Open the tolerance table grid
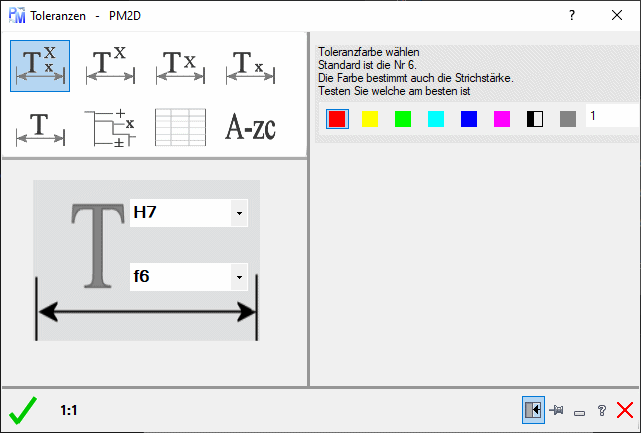 [180, 128]
